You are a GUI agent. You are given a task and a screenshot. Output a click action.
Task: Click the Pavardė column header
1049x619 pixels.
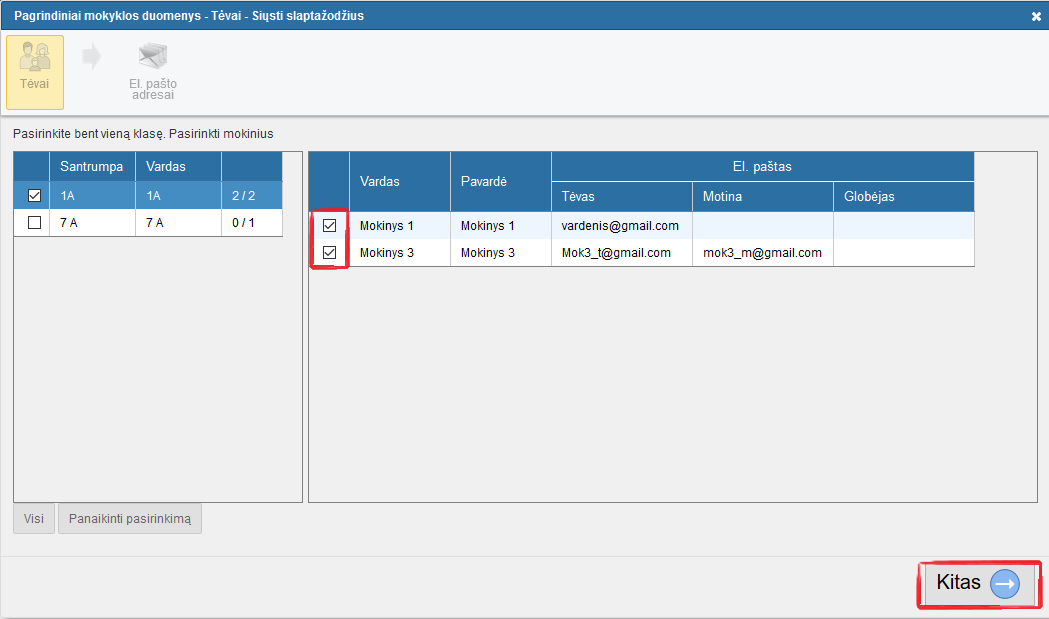pyautogui.click(x=501, y=181)
